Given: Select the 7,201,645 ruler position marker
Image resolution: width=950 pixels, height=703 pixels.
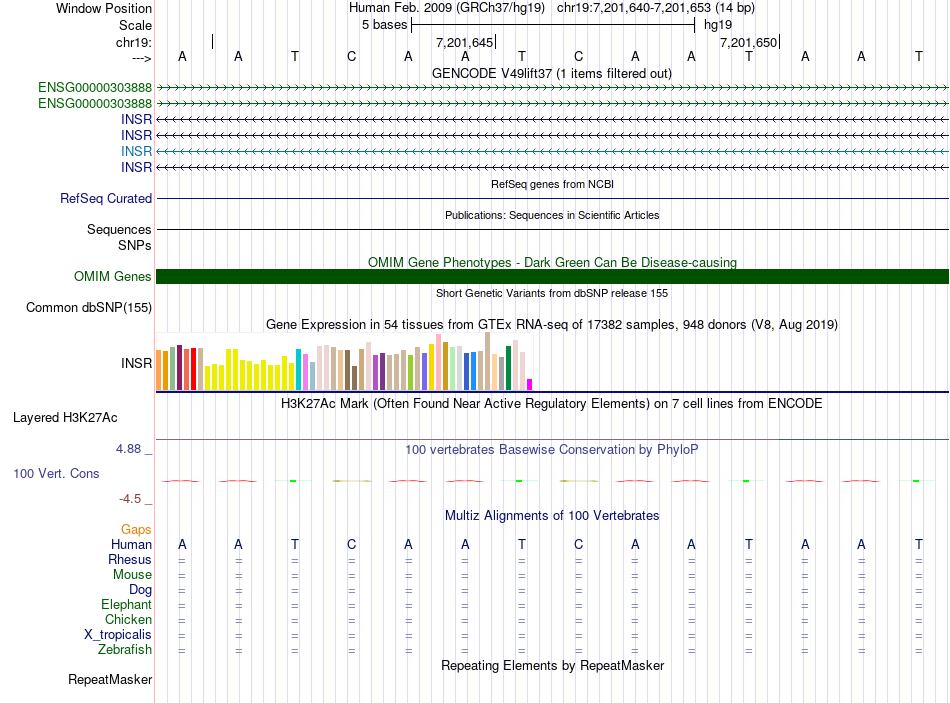Looking at the screenshot, I should [x=465, y=42].
